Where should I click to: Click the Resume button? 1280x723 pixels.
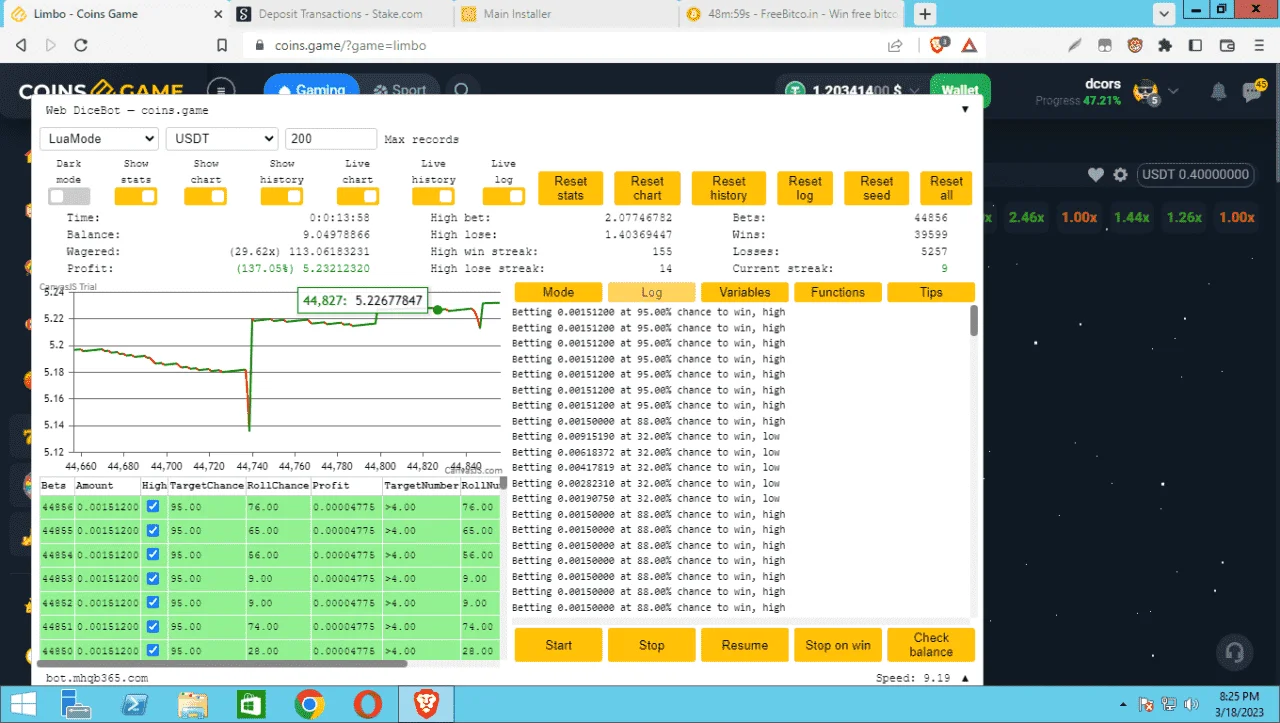744,645
